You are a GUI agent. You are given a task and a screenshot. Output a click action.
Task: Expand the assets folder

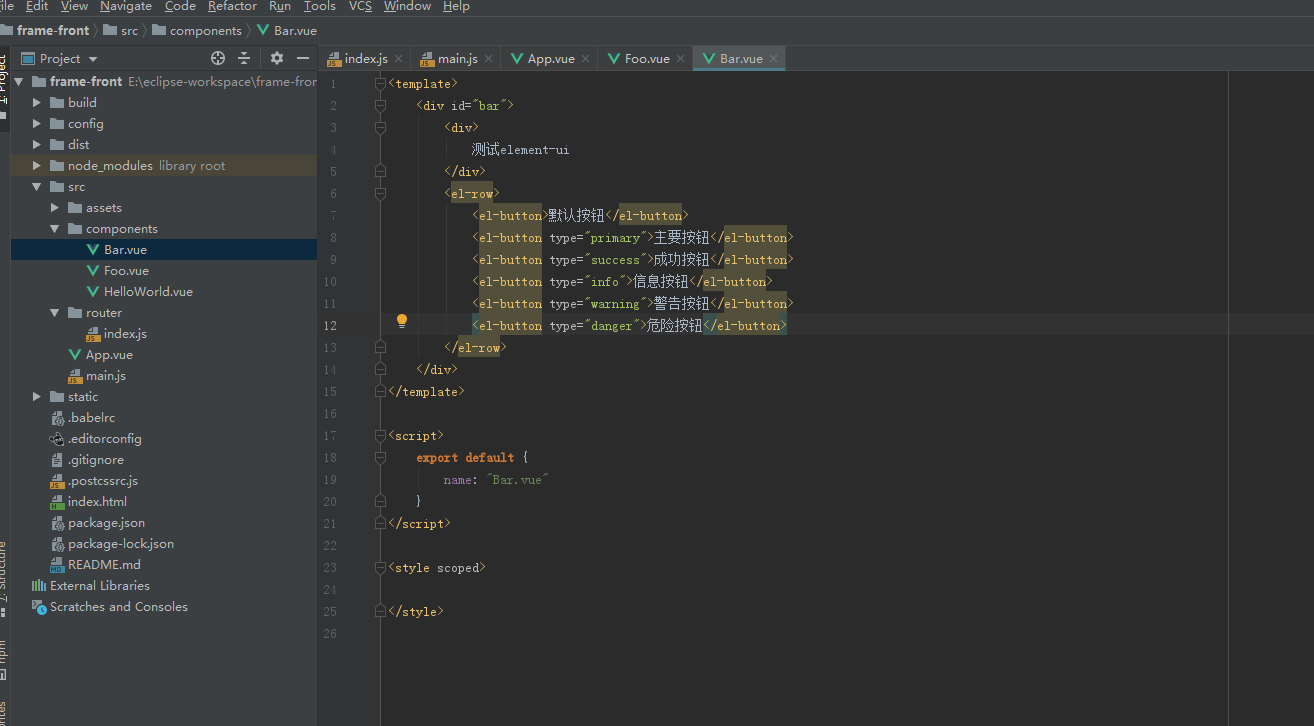[55, 208]
